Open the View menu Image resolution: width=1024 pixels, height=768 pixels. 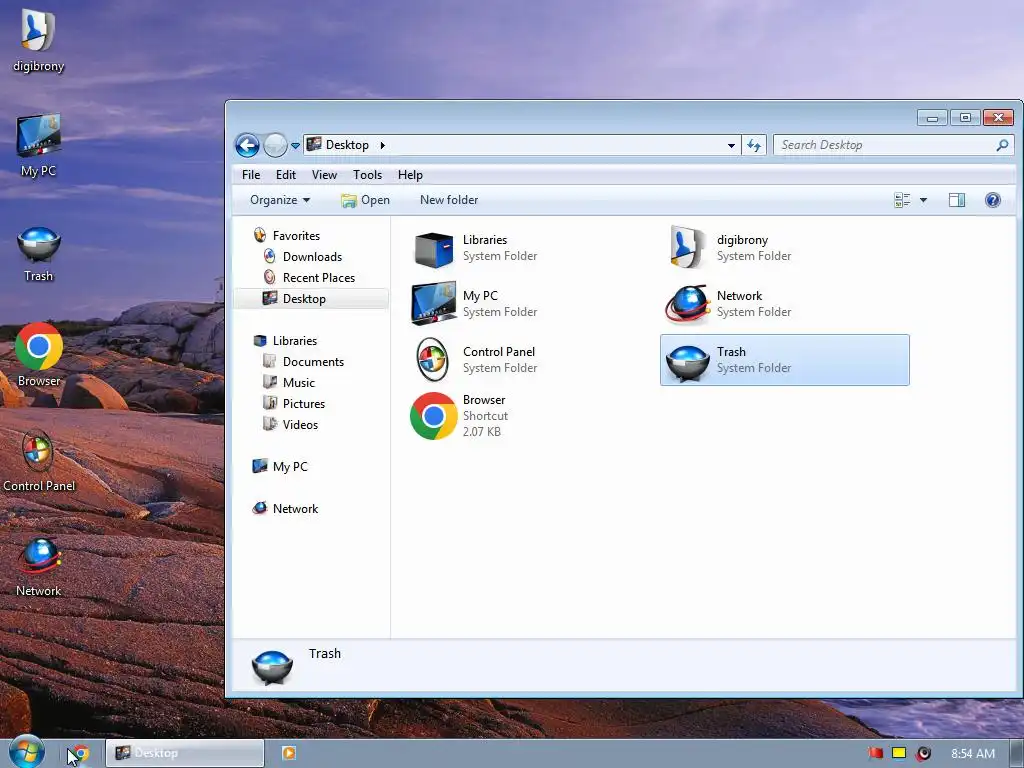(x=324, y=175)
